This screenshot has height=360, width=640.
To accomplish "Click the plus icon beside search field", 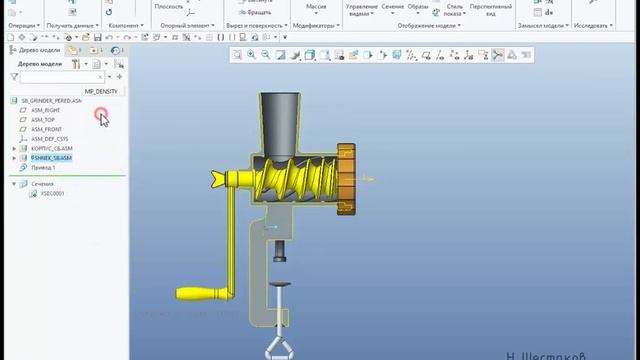I will click(x=120, y=77).
